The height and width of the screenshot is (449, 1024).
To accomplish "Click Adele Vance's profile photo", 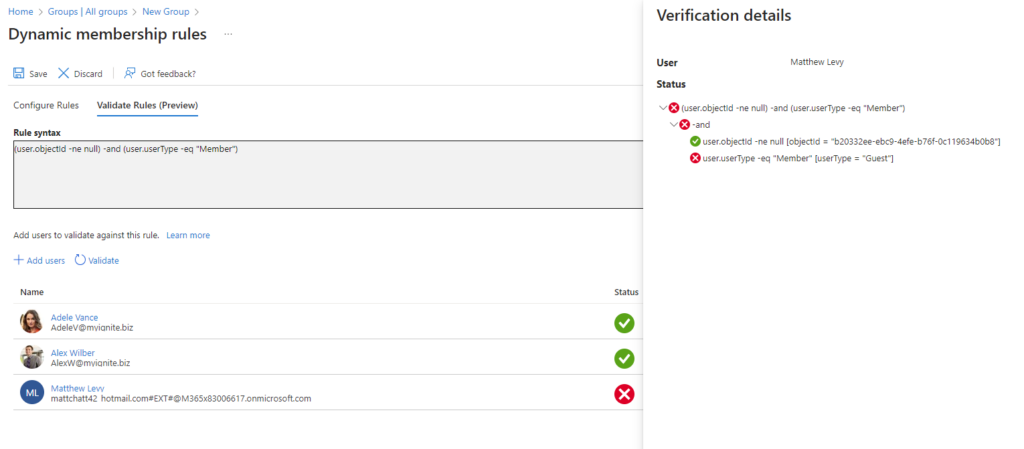I will 31,322.
